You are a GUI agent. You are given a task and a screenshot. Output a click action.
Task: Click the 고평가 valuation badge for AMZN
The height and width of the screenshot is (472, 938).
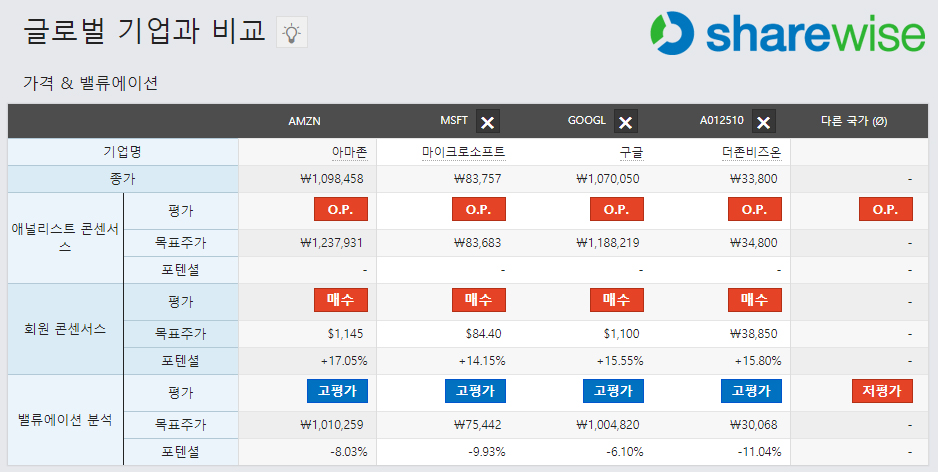337,391
